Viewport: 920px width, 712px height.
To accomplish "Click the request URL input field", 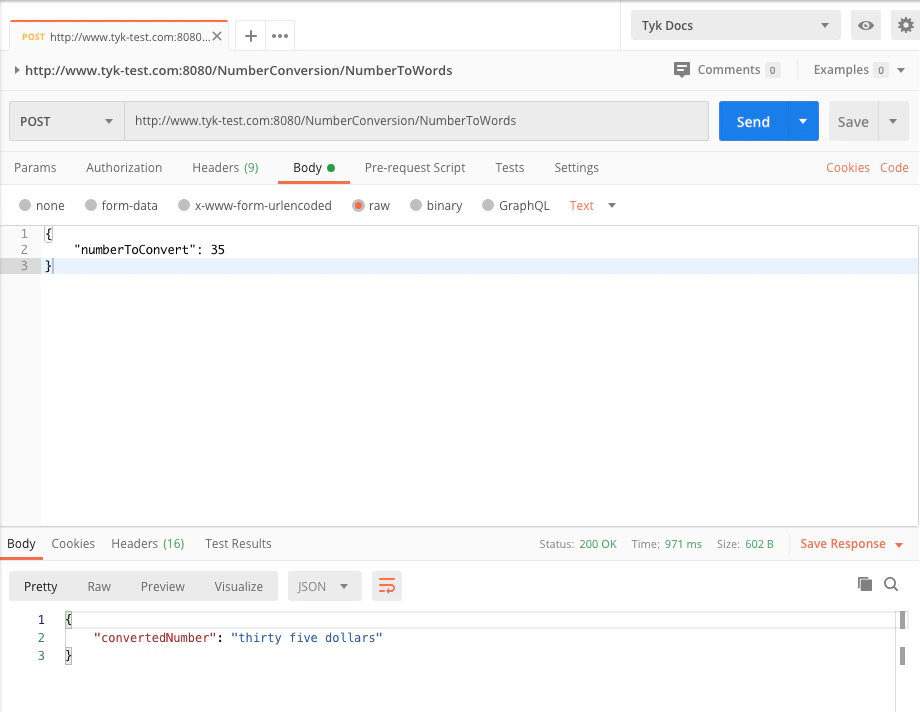I will pyautogui.click(x=416, y=121).
